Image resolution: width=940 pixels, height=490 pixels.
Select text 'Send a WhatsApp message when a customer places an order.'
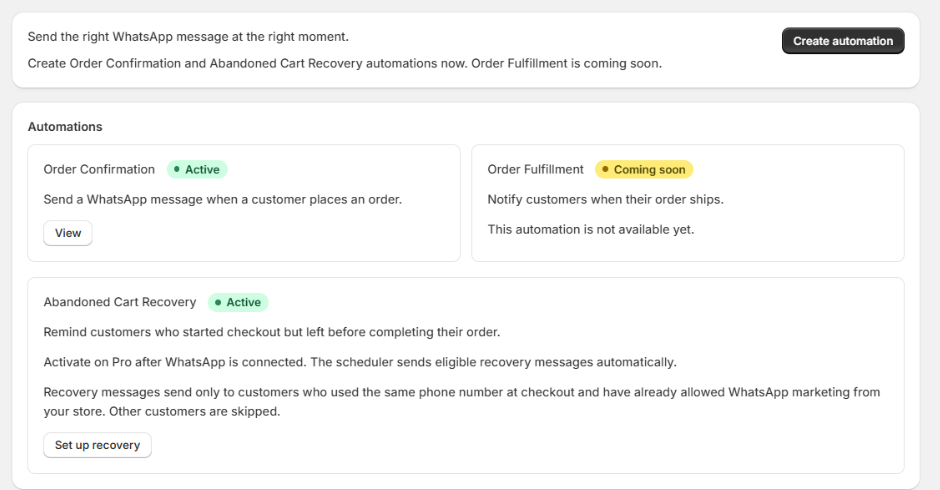(222, 200)
